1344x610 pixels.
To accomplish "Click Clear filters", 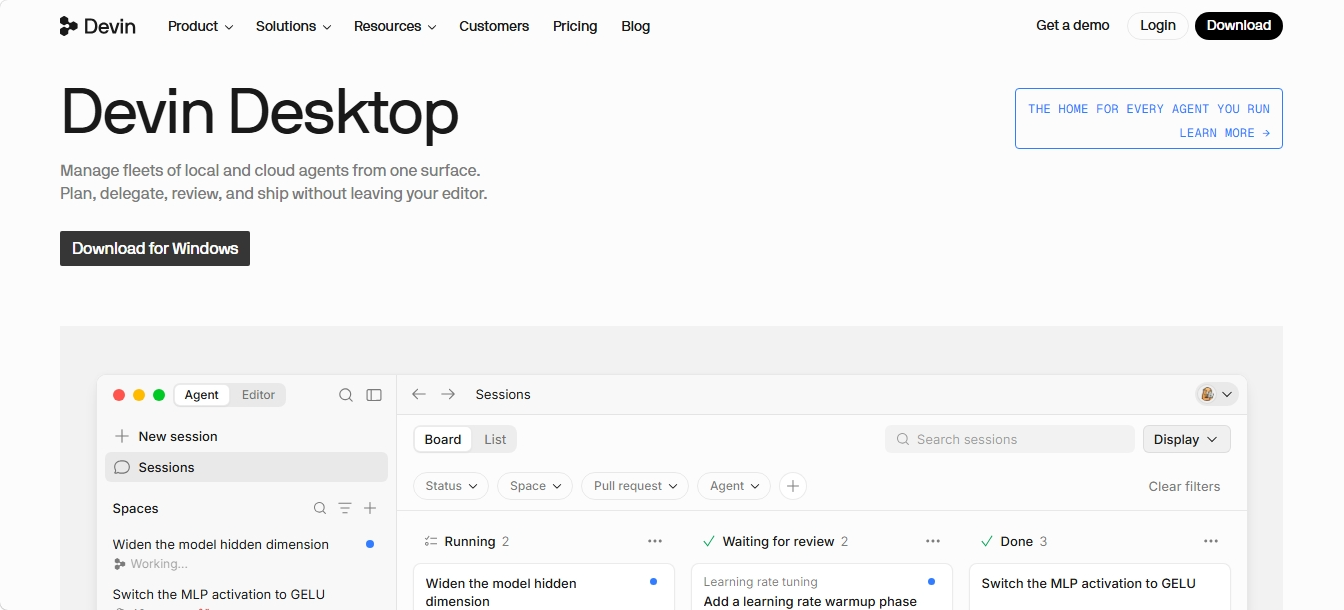I will 1184,486.
